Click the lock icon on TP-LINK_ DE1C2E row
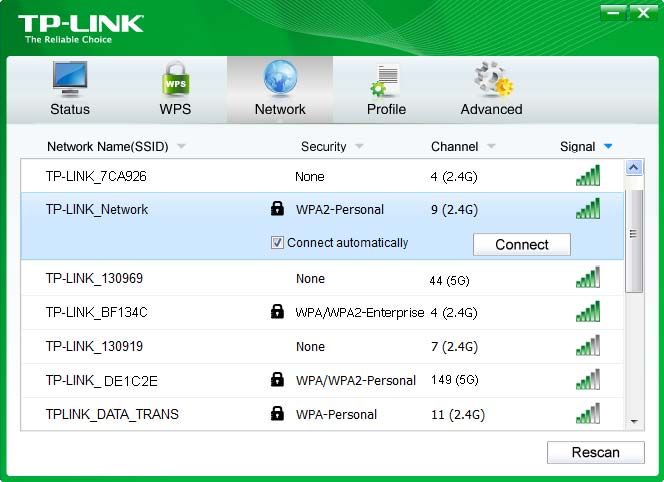The height and width of the screenshot is (482, 664). pos(277,379)
